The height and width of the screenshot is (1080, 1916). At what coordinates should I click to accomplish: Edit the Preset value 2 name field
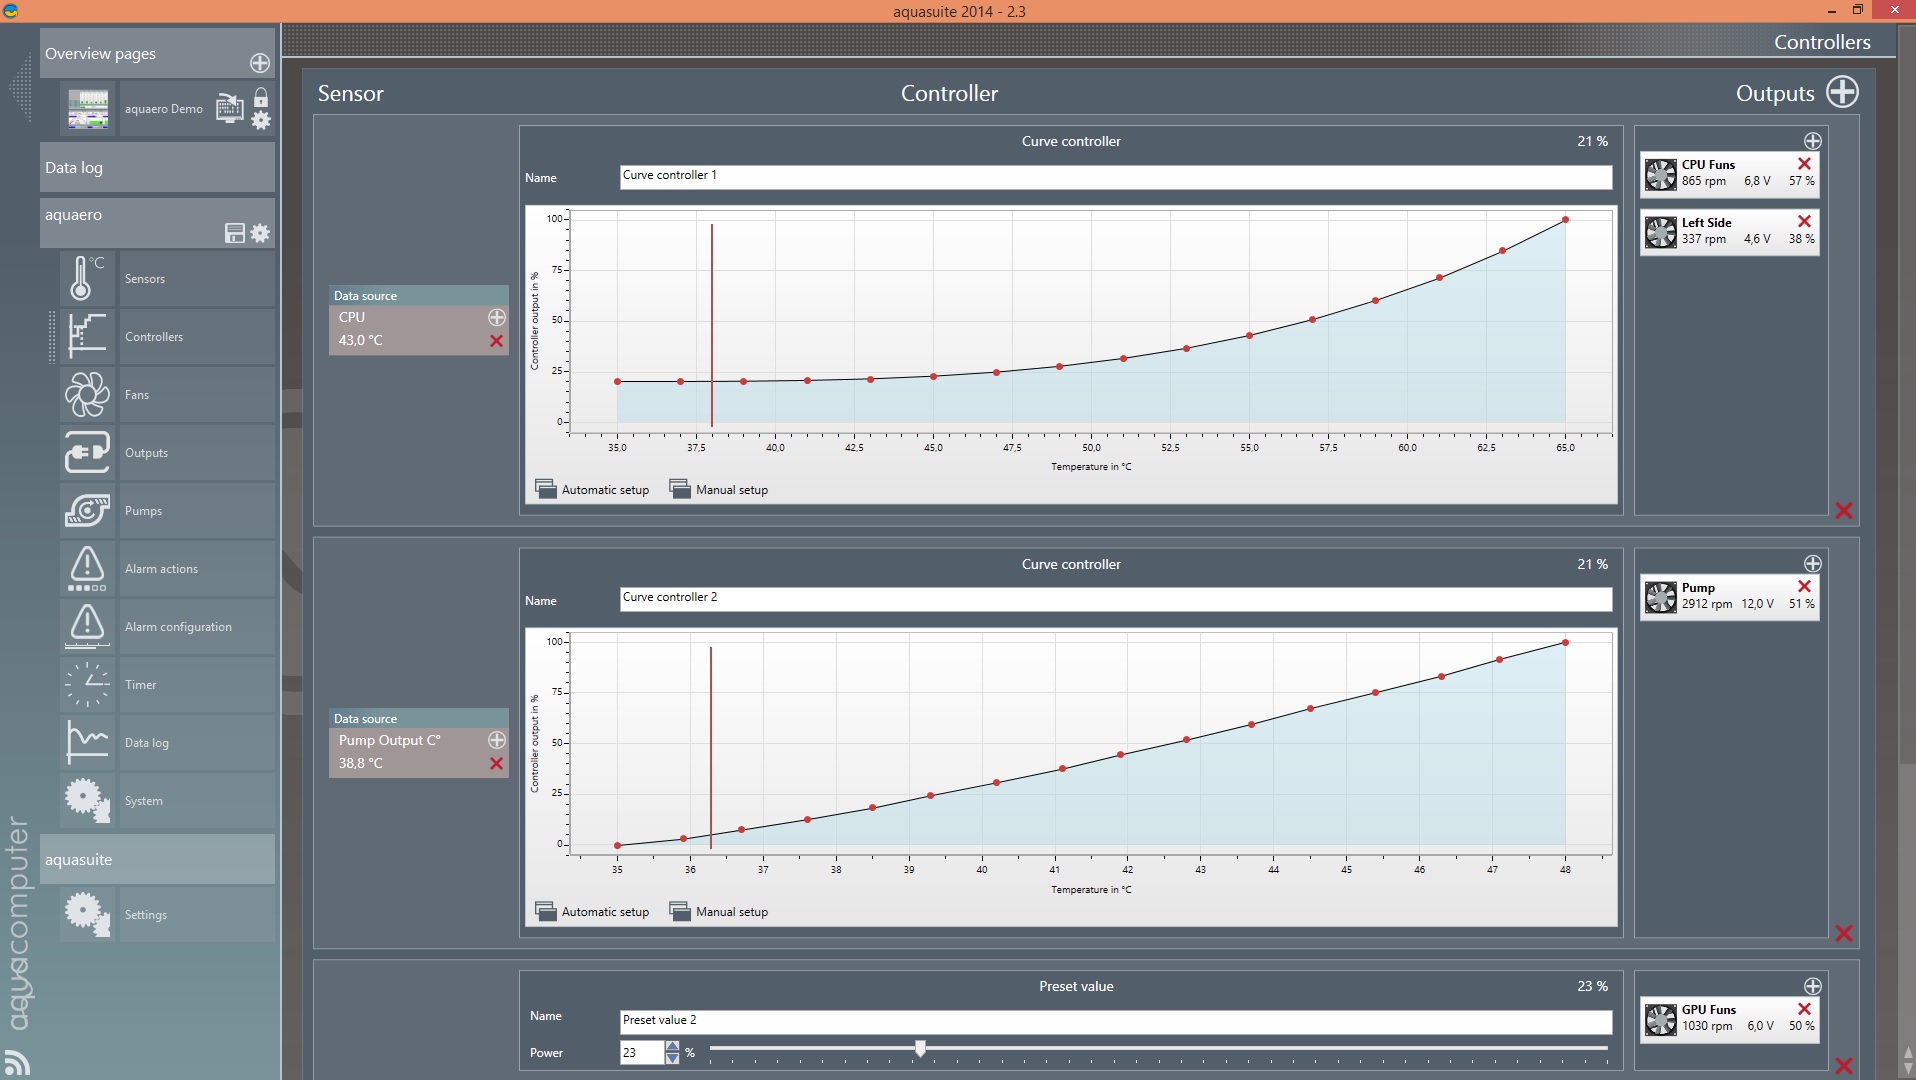(1116, 1021)
